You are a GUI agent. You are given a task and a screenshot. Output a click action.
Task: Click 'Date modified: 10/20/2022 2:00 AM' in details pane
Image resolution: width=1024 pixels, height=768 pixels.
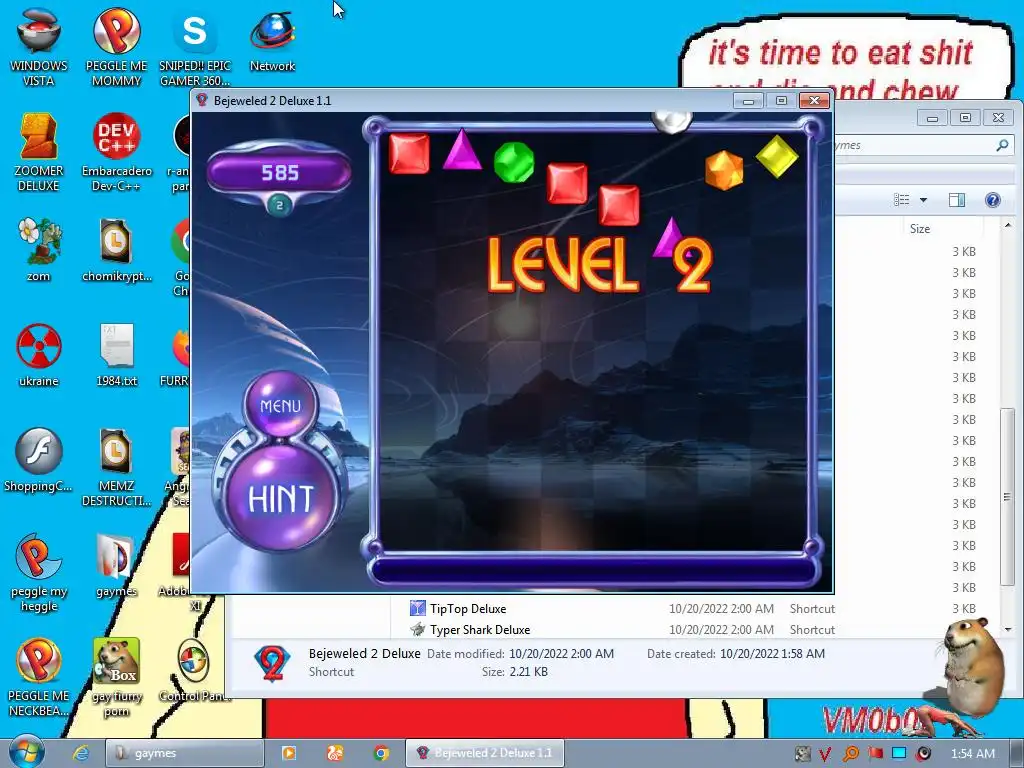pyautogui.click(x=520, y=654)
